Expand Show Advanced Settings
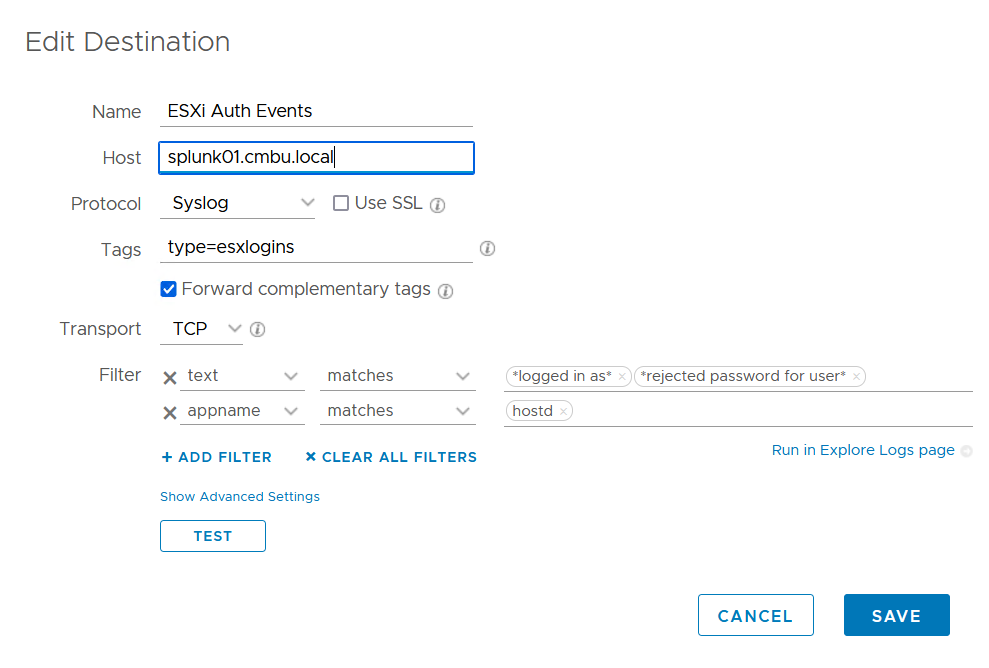The height and width of the screenshot is (668, 989). [240, 496]
